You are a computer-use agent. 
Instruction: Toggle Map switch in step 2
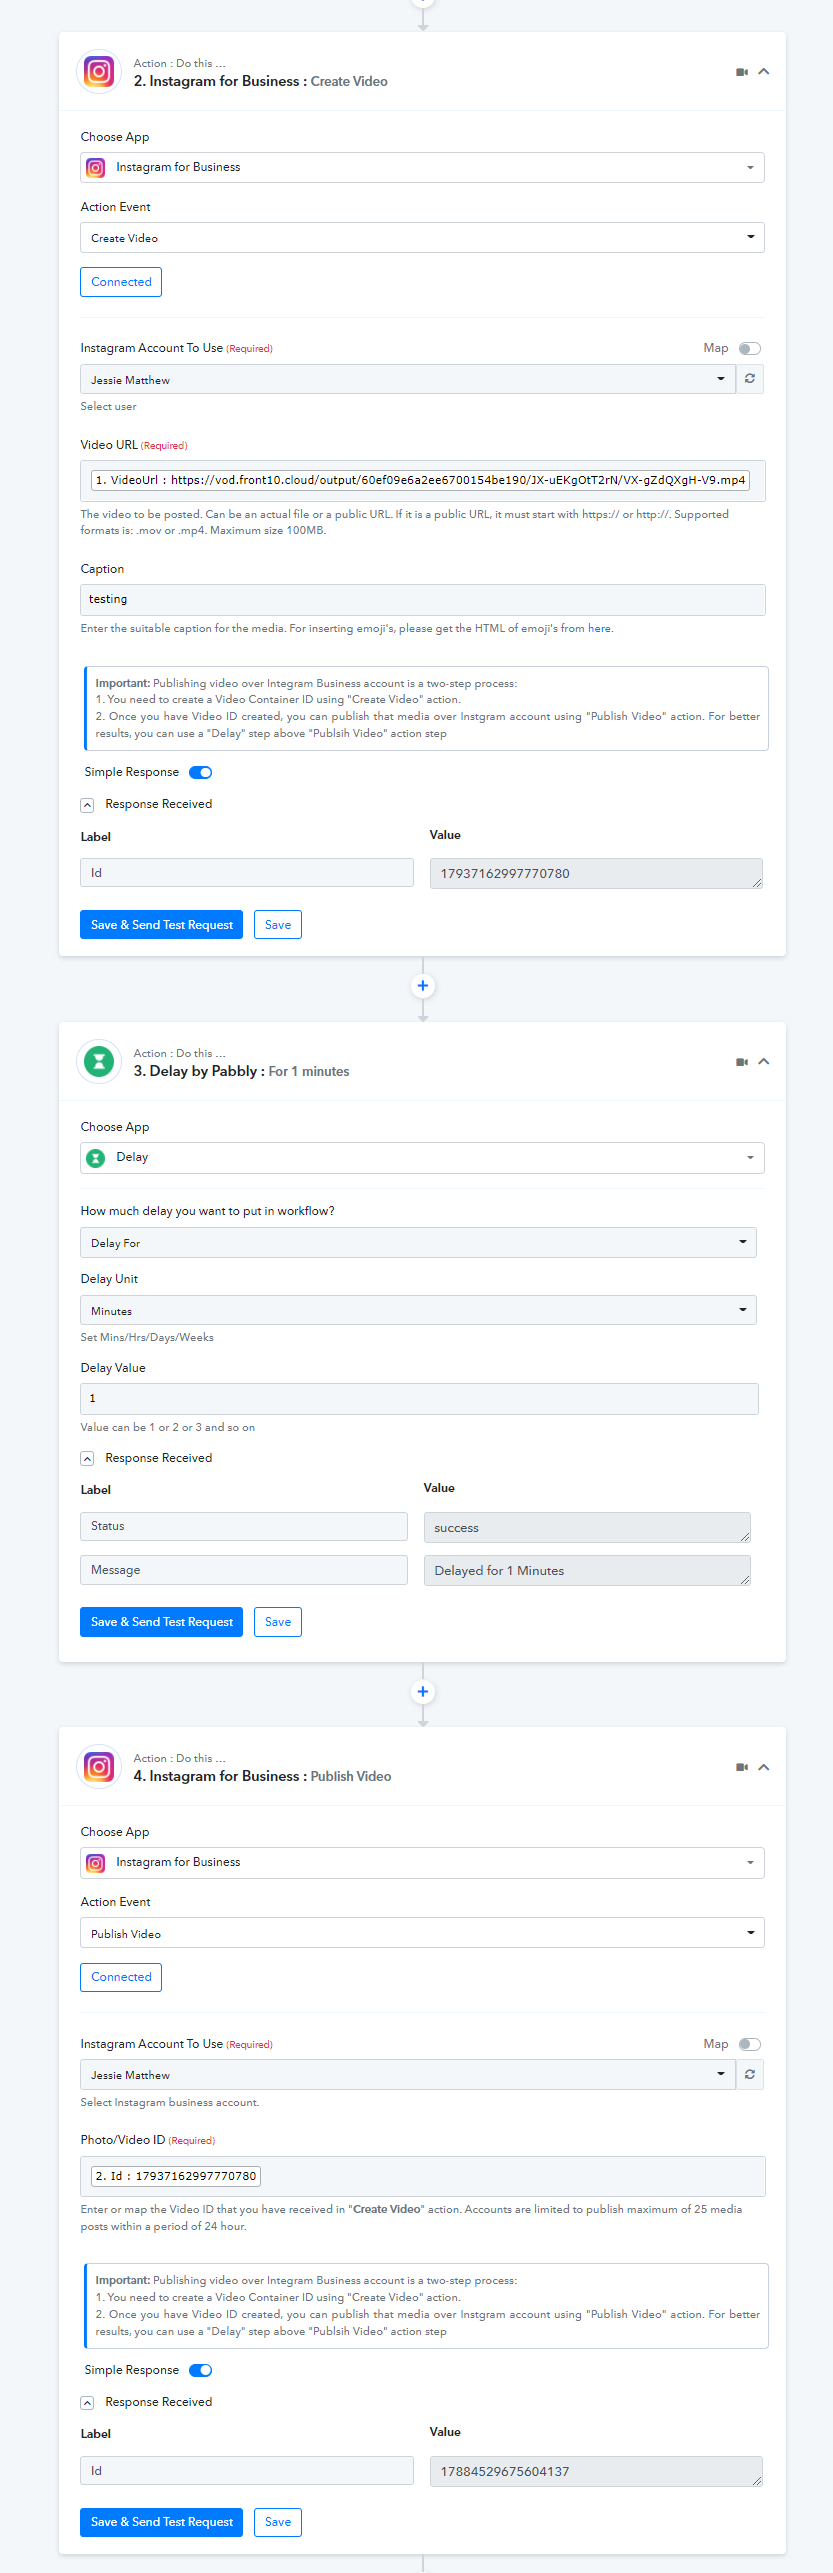(x=750, y=349)
